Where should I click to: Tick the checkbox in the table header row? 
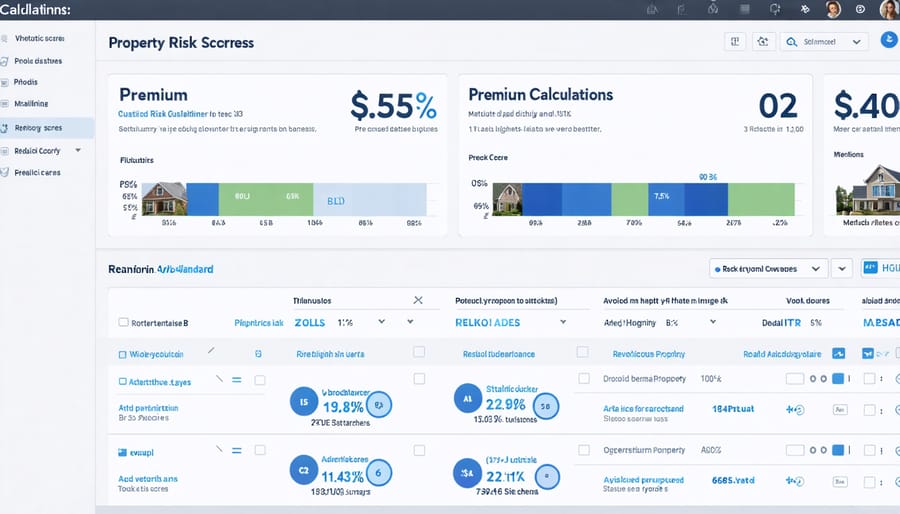pos(123,323)
